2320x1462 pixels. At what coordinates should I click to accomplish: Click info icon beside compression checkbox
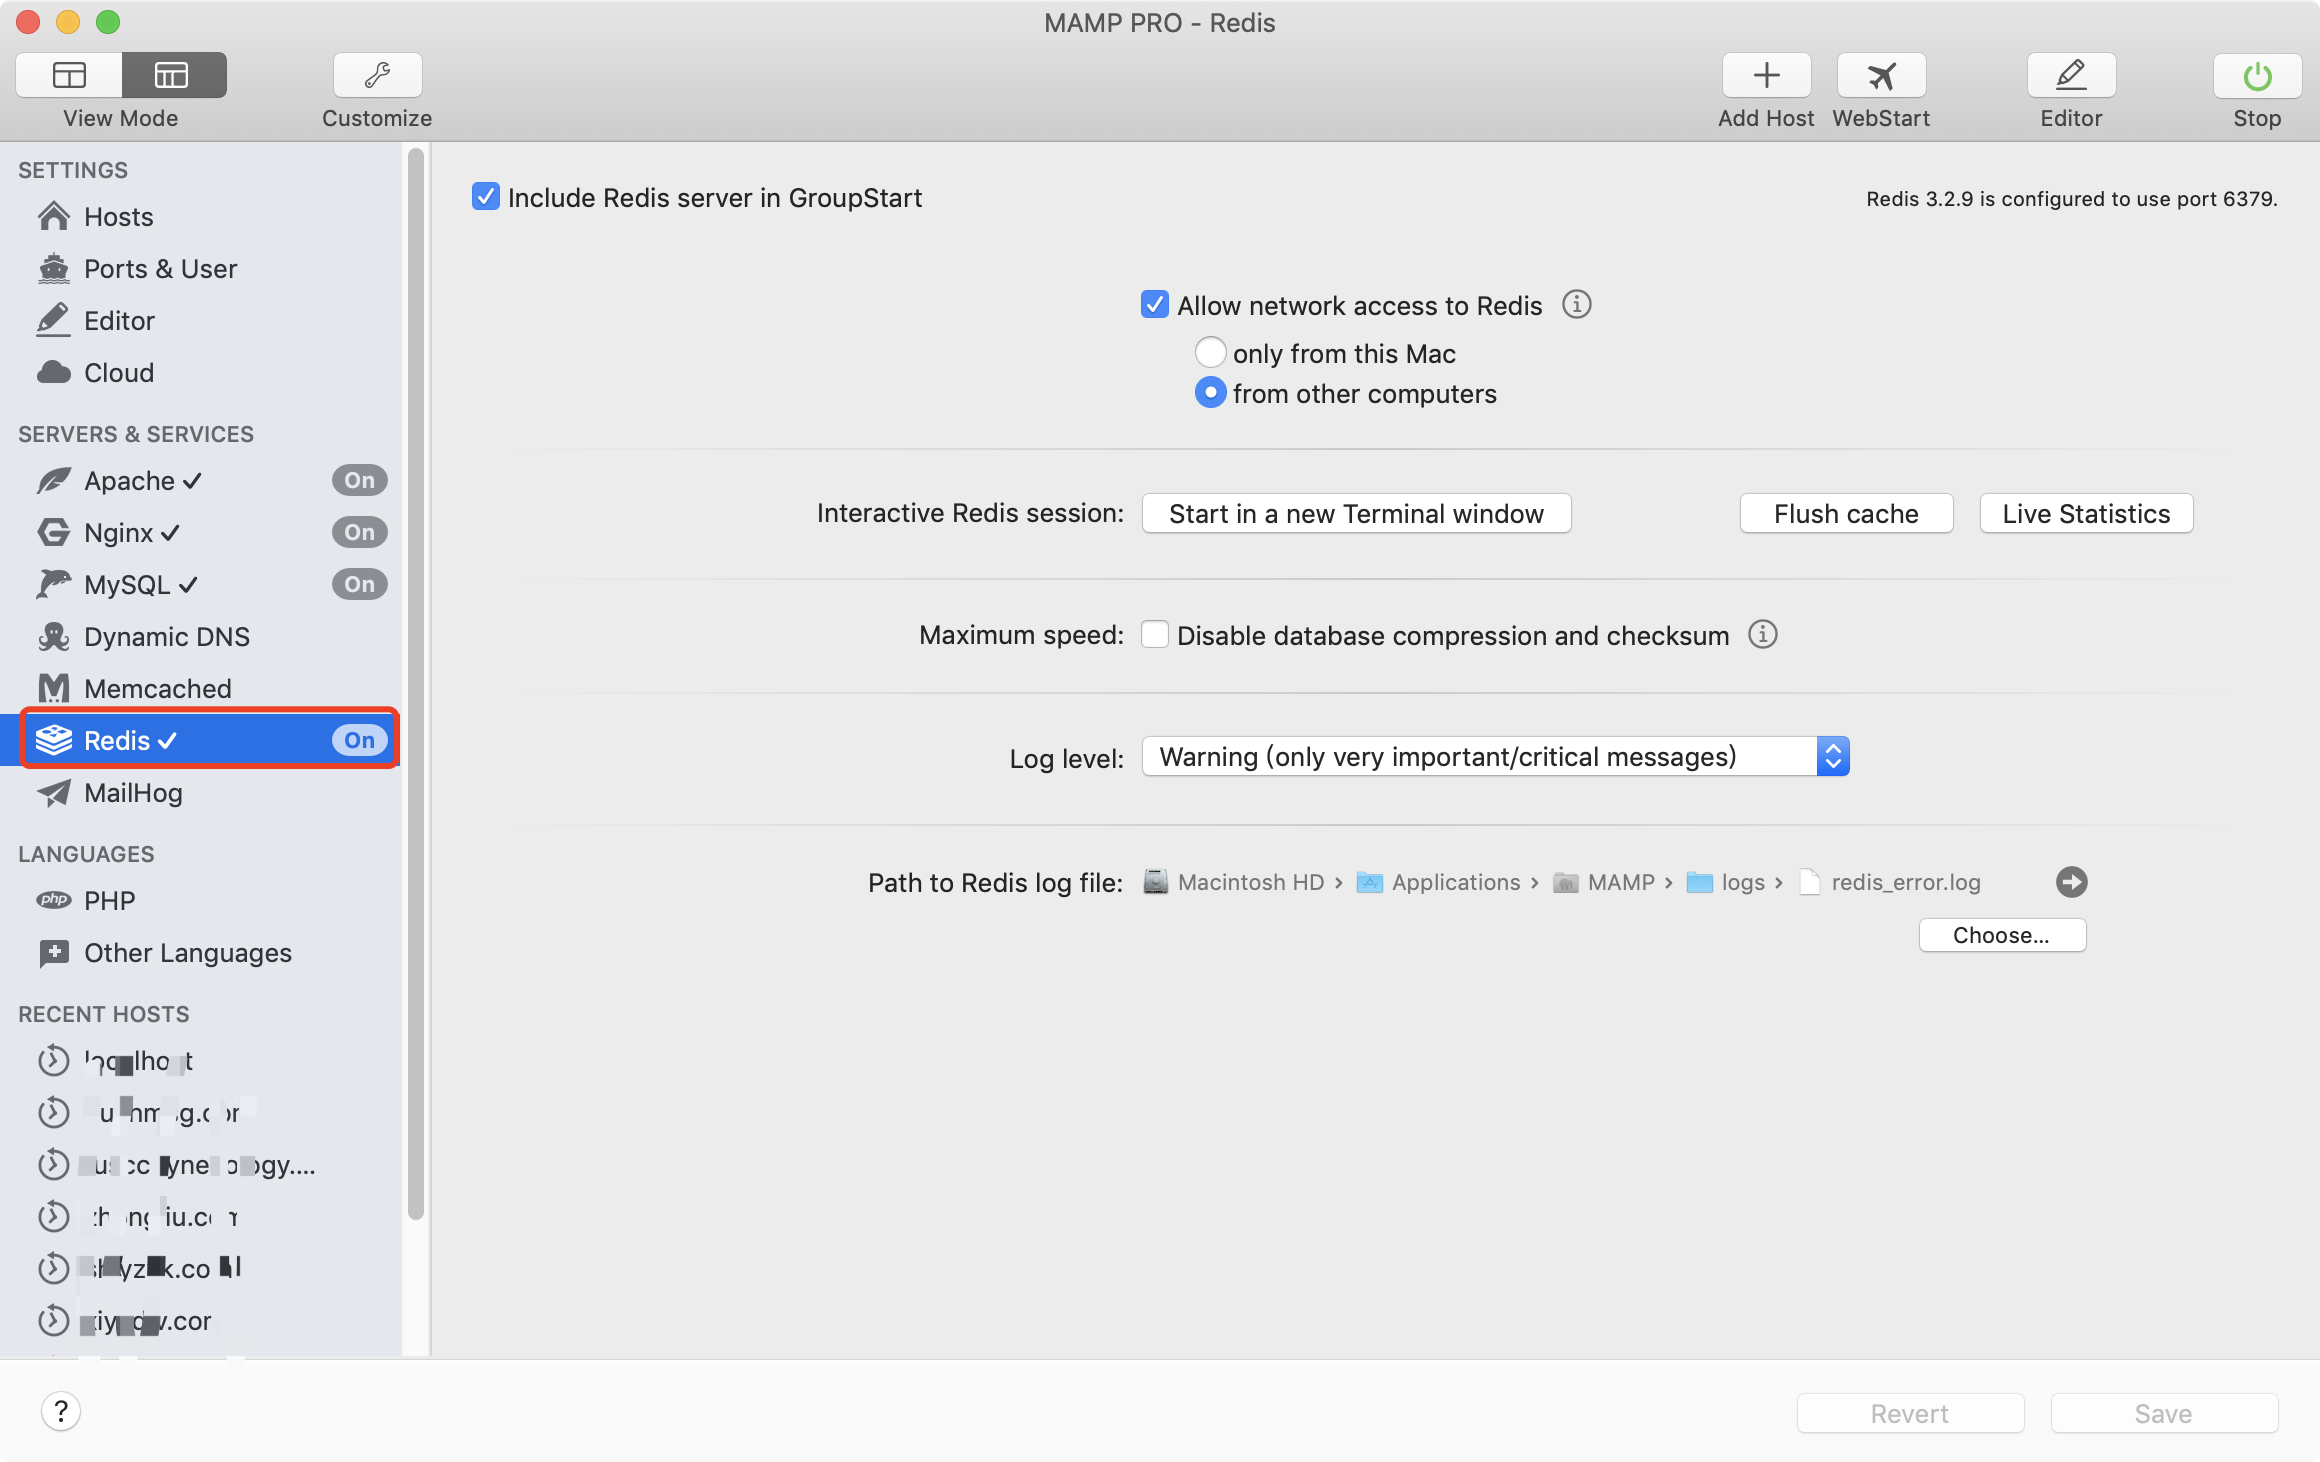click(1762, 635)
